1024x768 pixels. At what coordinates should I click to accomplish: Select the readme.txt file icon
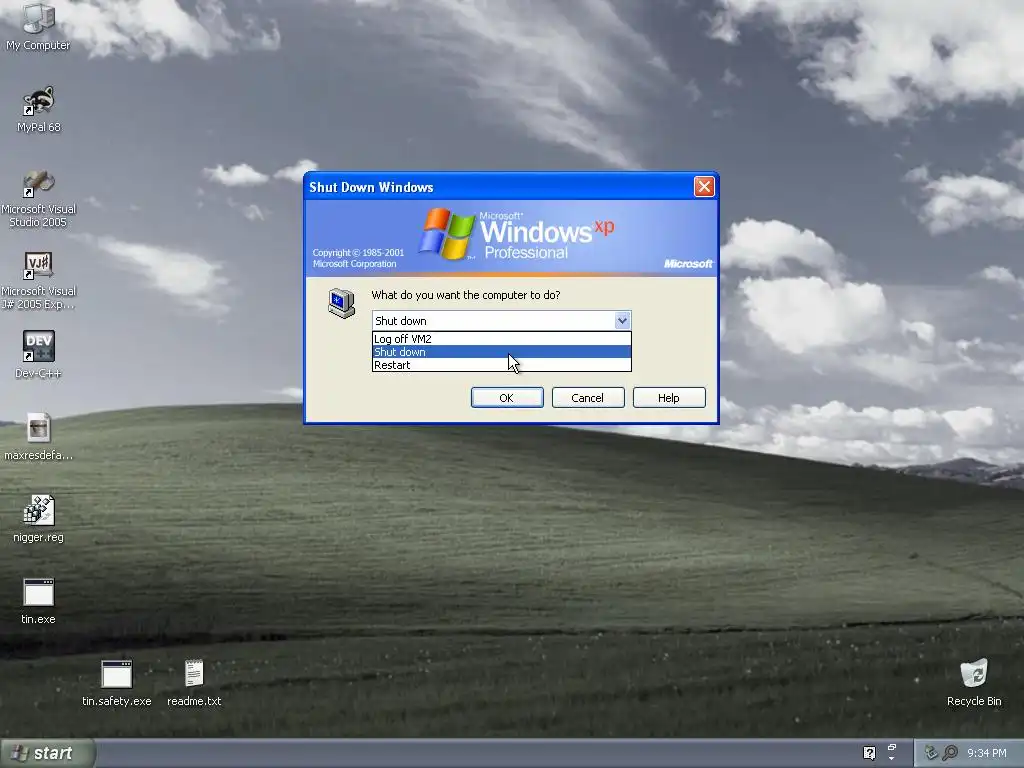tap(194, 682)
